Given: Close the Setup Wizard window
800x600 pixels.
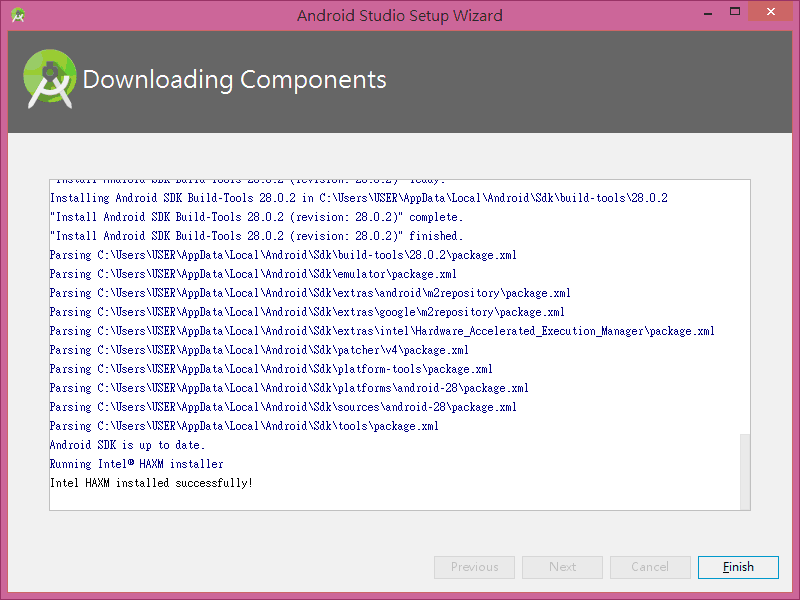Looking at the screenshot, I should 770,11.
